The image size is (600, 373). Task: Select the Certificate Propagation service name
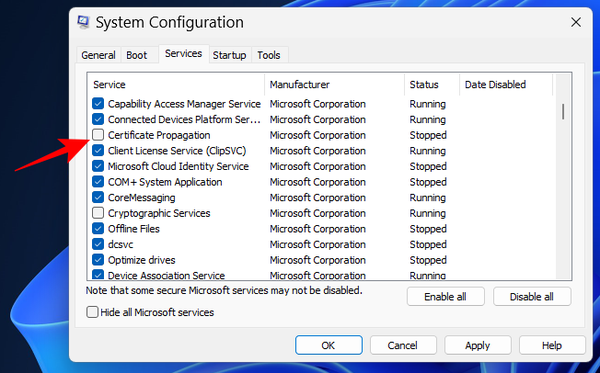(x=159, y=135)
